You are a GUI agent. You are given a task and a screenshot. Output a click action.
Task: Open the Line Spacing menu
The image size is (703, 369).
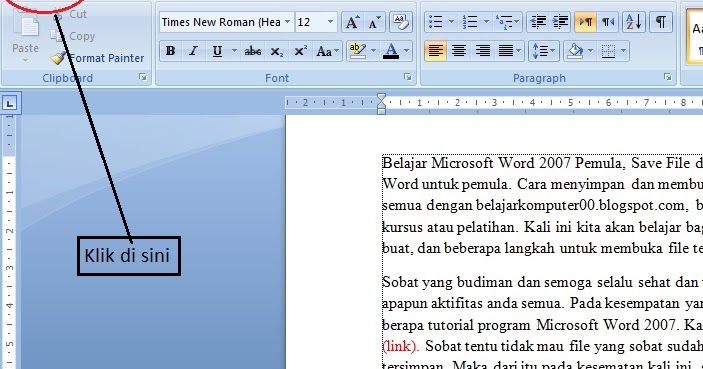543,51
